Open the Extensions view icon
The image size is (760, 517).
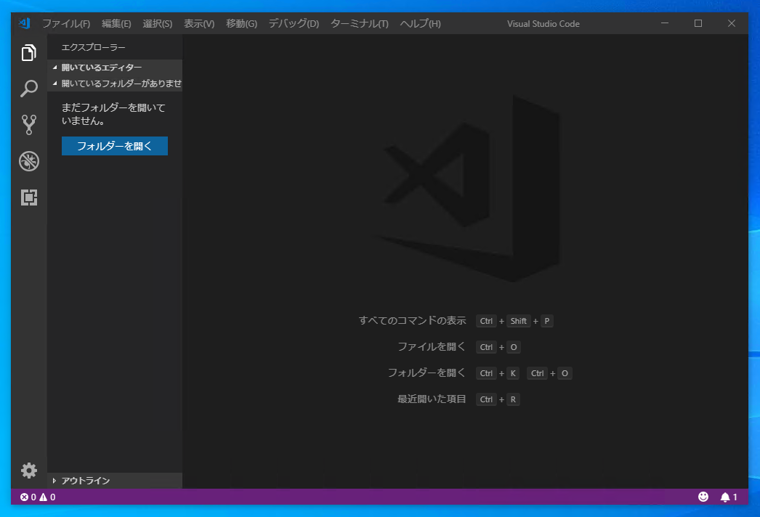(29, 197)
